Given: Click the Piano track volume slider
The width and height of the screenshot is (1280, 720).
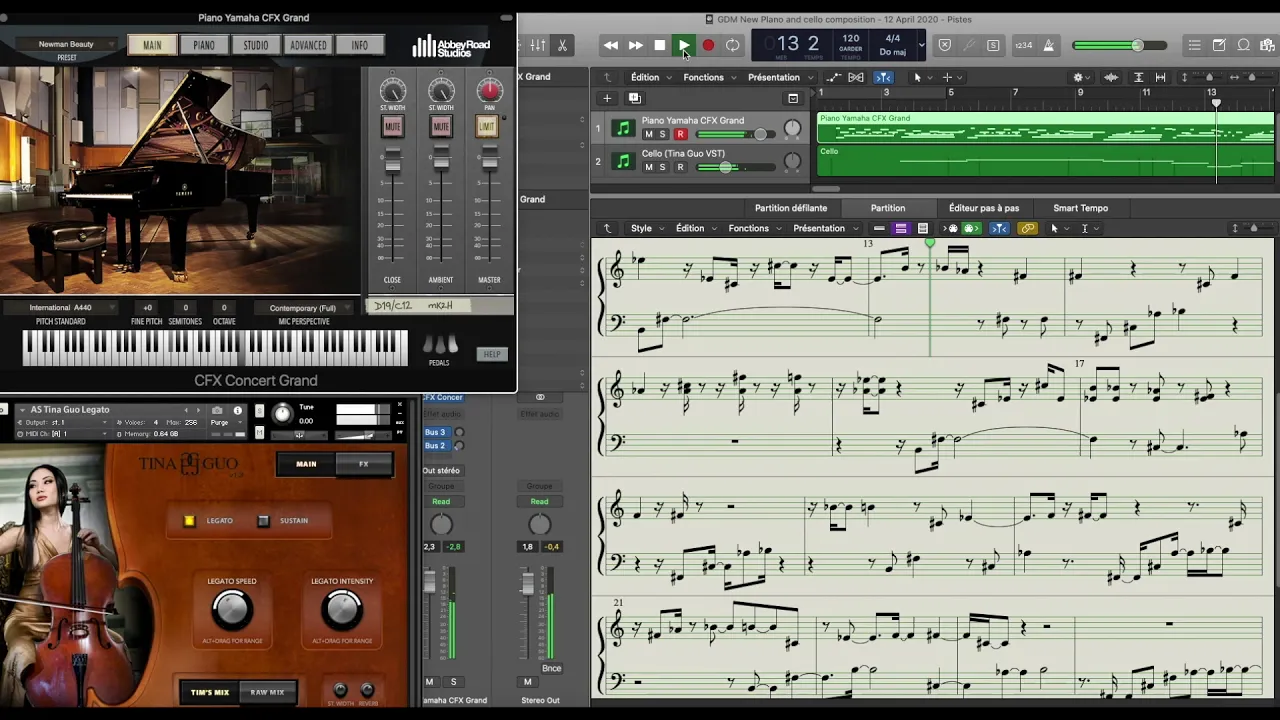Looking at the screenshot, I should 735,134.
